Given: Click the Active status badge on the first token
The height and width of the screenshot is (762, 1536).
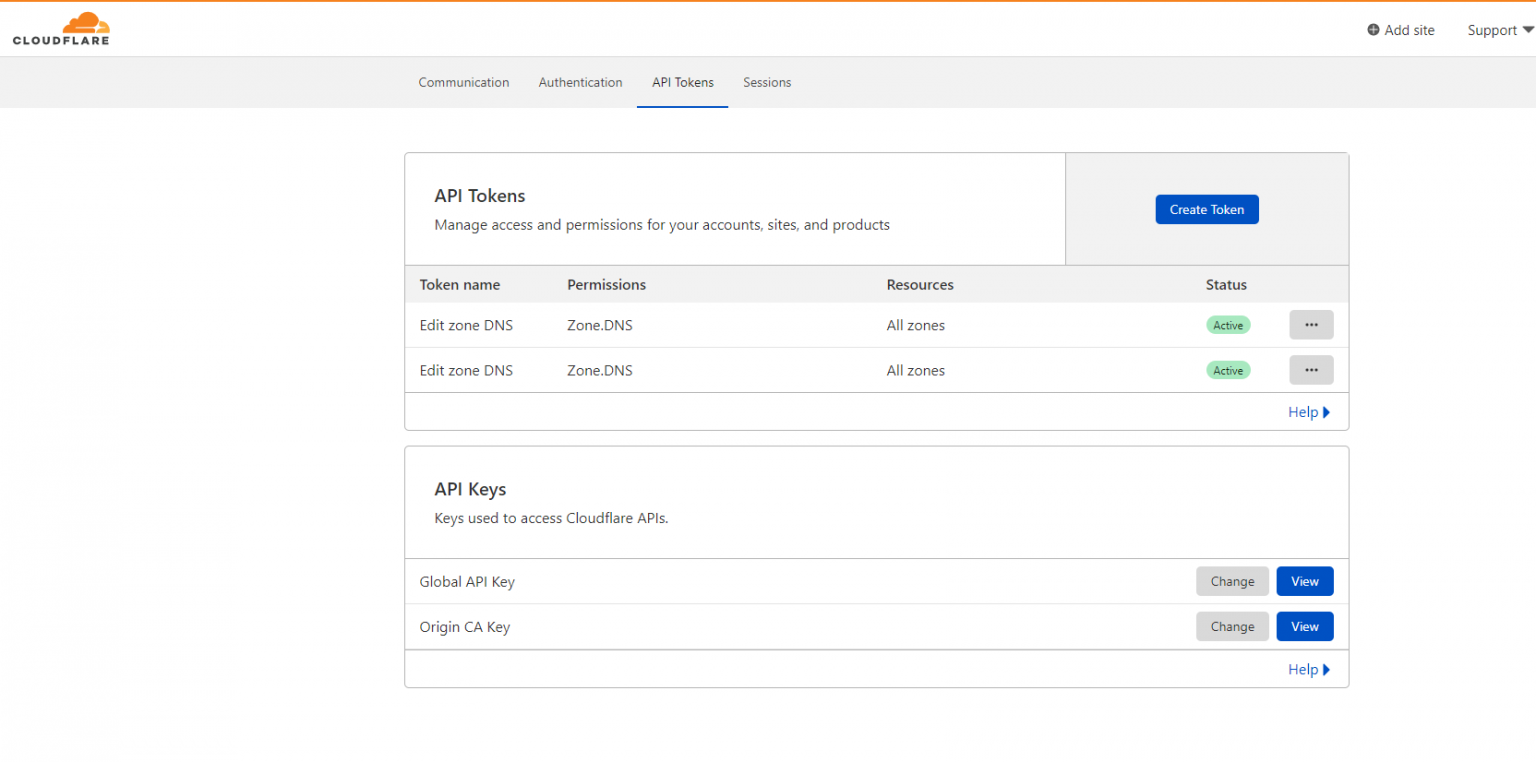Looking at the screenshot, I should [x=1228, y=324].
